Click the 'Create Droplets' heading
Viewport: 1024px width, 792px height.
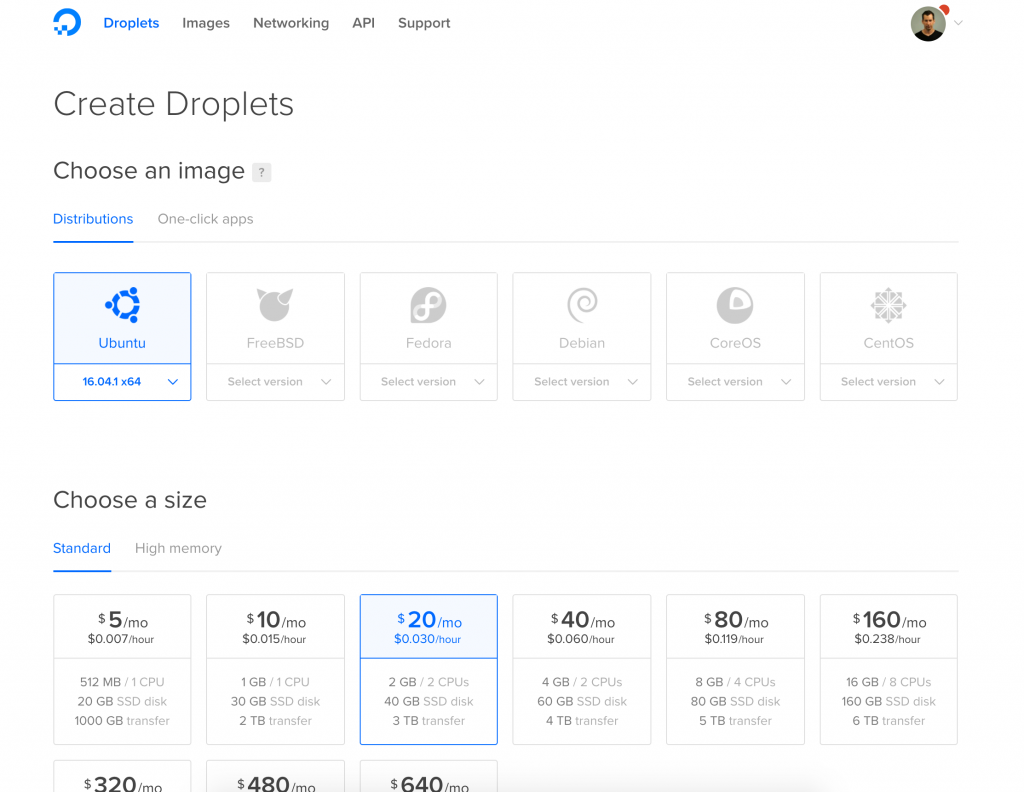pyautogui.click(x=174, y=104)
